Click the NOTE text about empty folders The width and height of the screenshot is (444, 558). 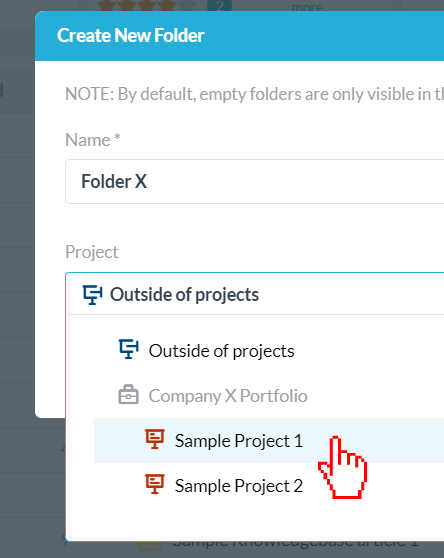255,94
